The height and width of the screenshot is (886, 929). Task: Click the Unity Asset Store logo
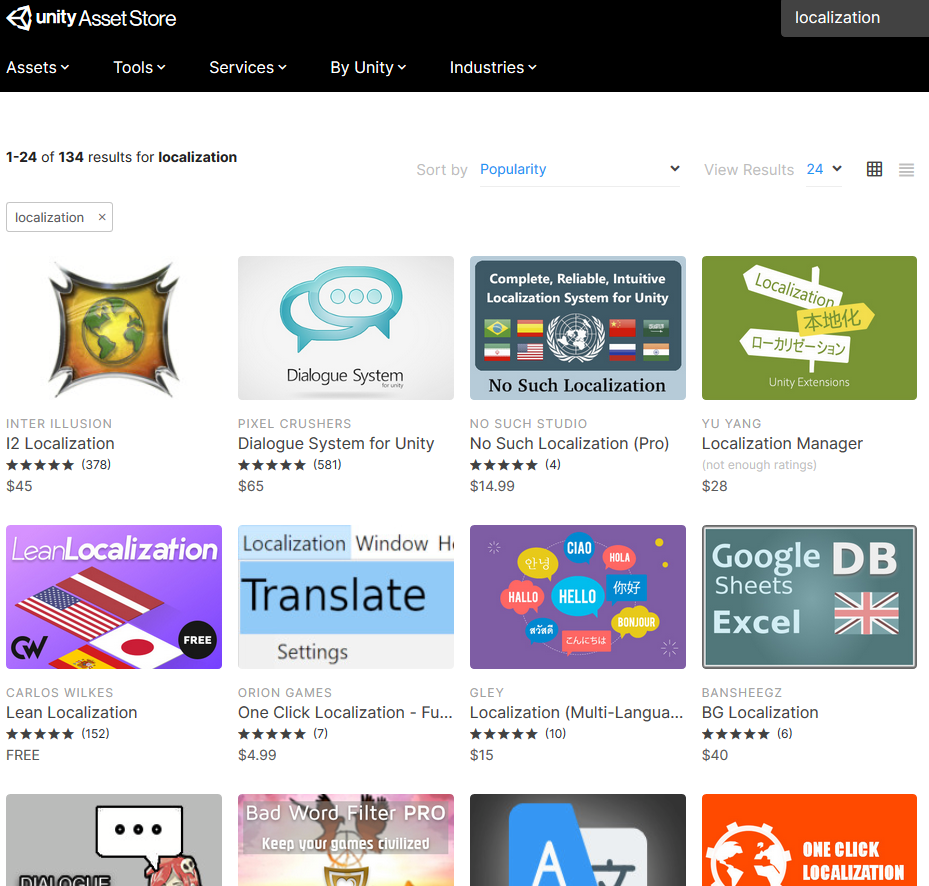(x=91, y=17)
